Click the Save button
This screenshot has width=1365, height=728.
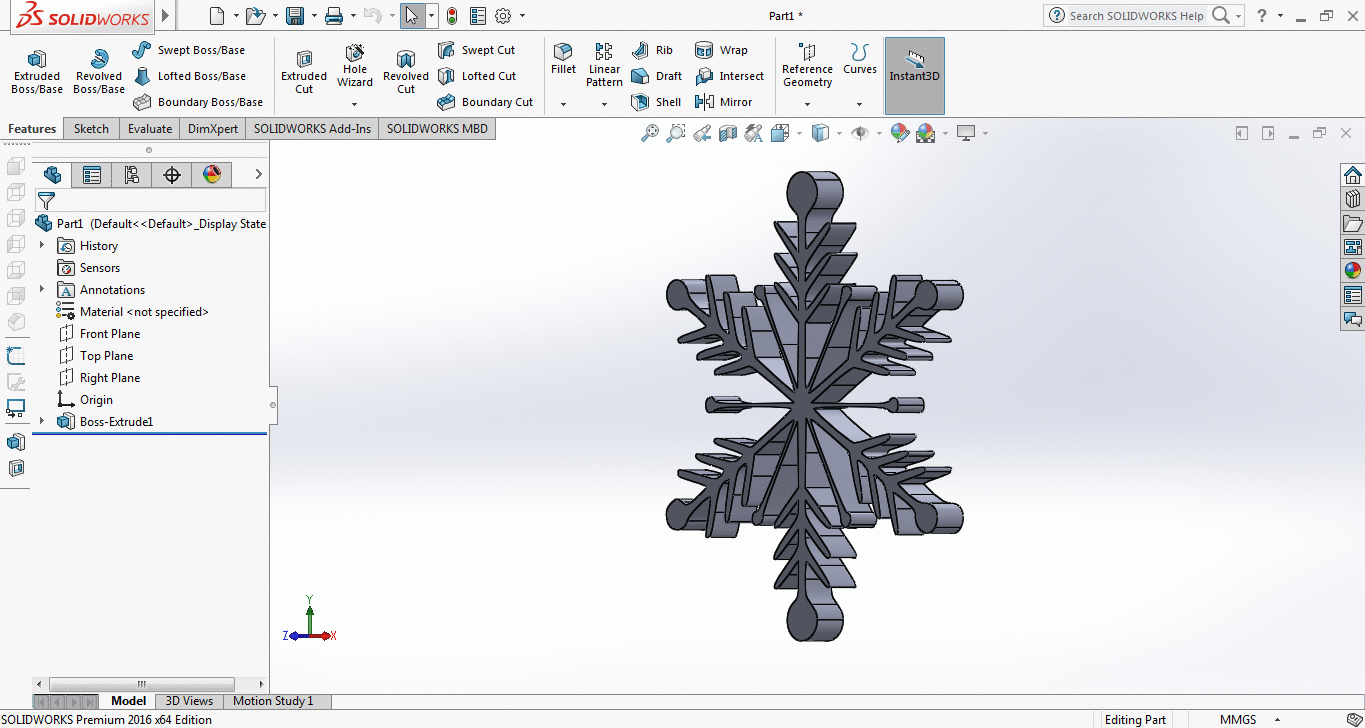294,16
